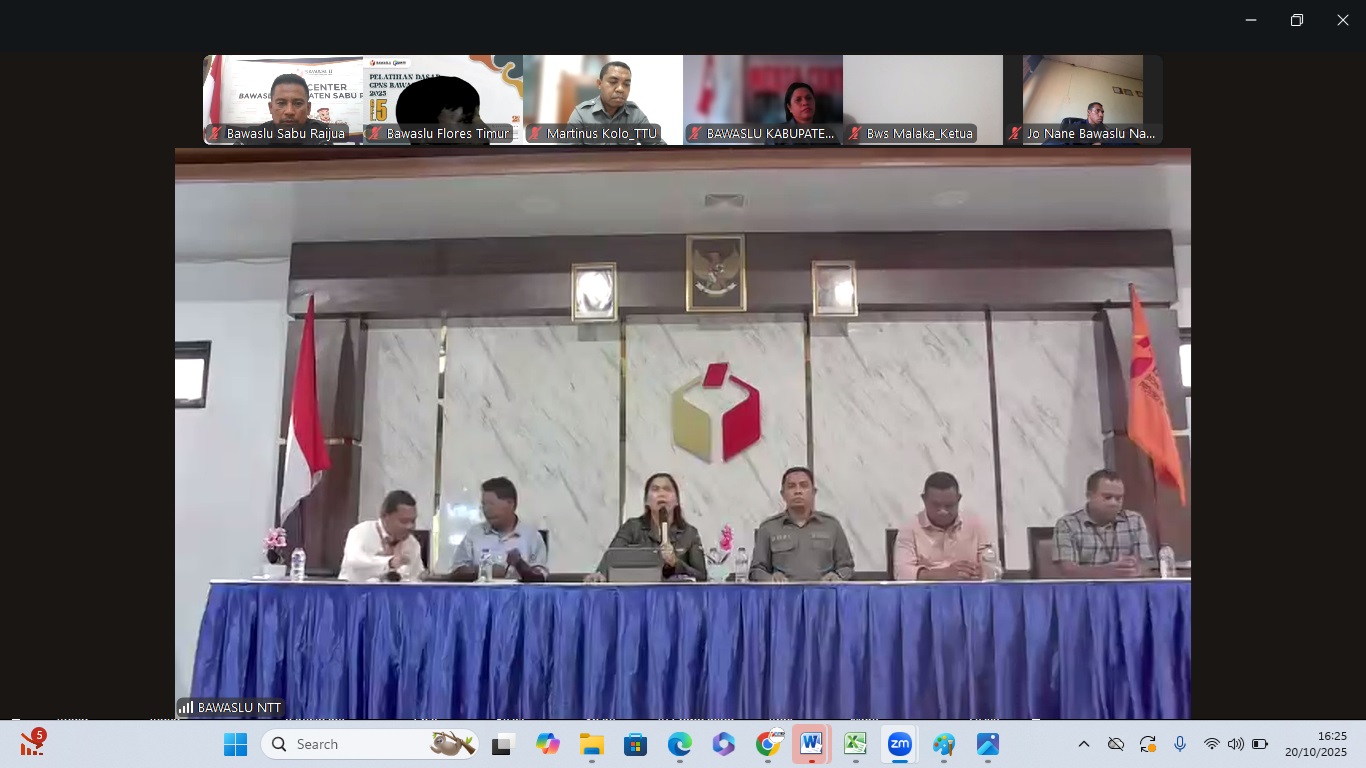Open the widgets panel with the 5 badge
Viewport: 1366px width, 768px height.
point(32,743)
